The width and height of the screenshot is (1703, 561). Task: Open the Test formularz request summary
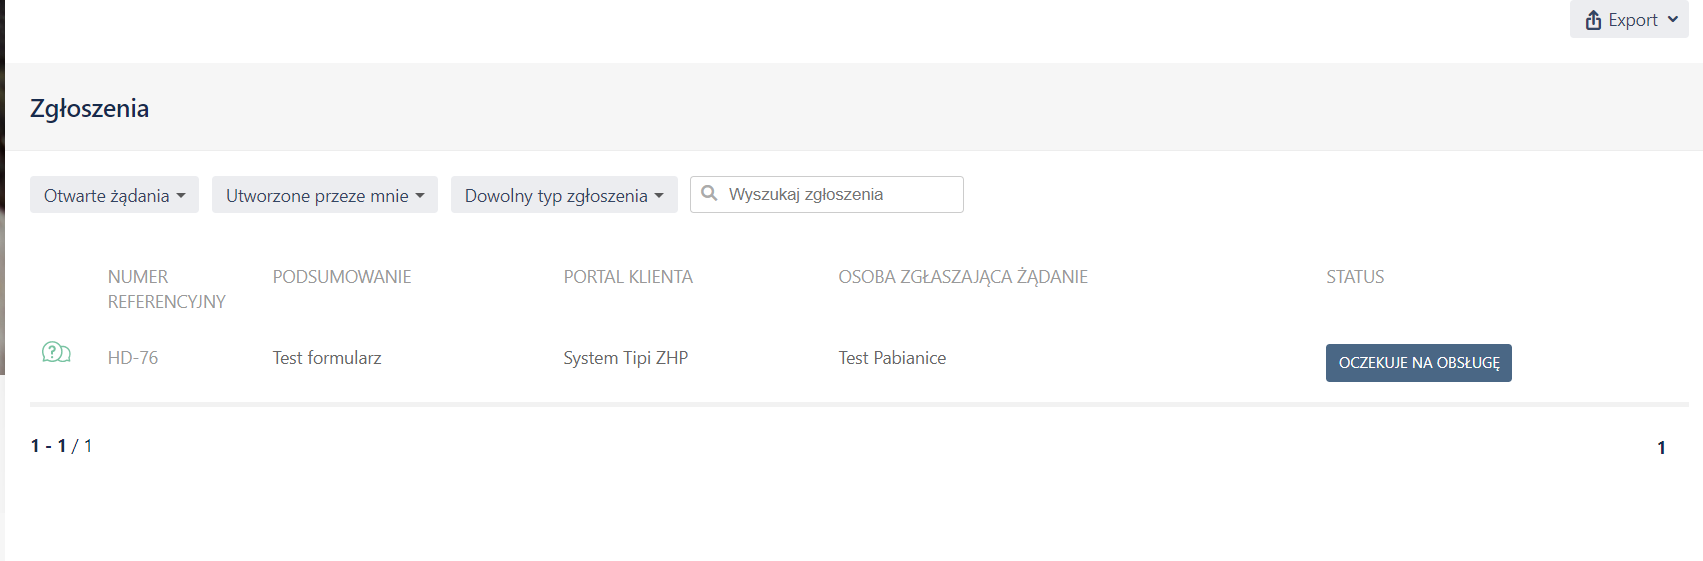click(x=327, y=358)
